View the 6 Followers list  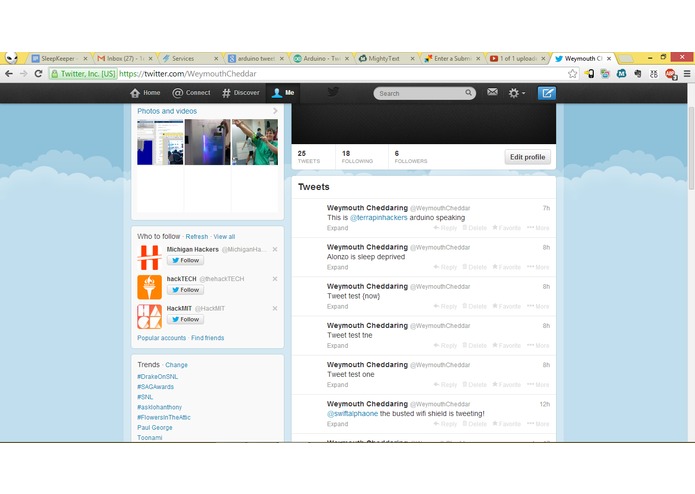411,157
